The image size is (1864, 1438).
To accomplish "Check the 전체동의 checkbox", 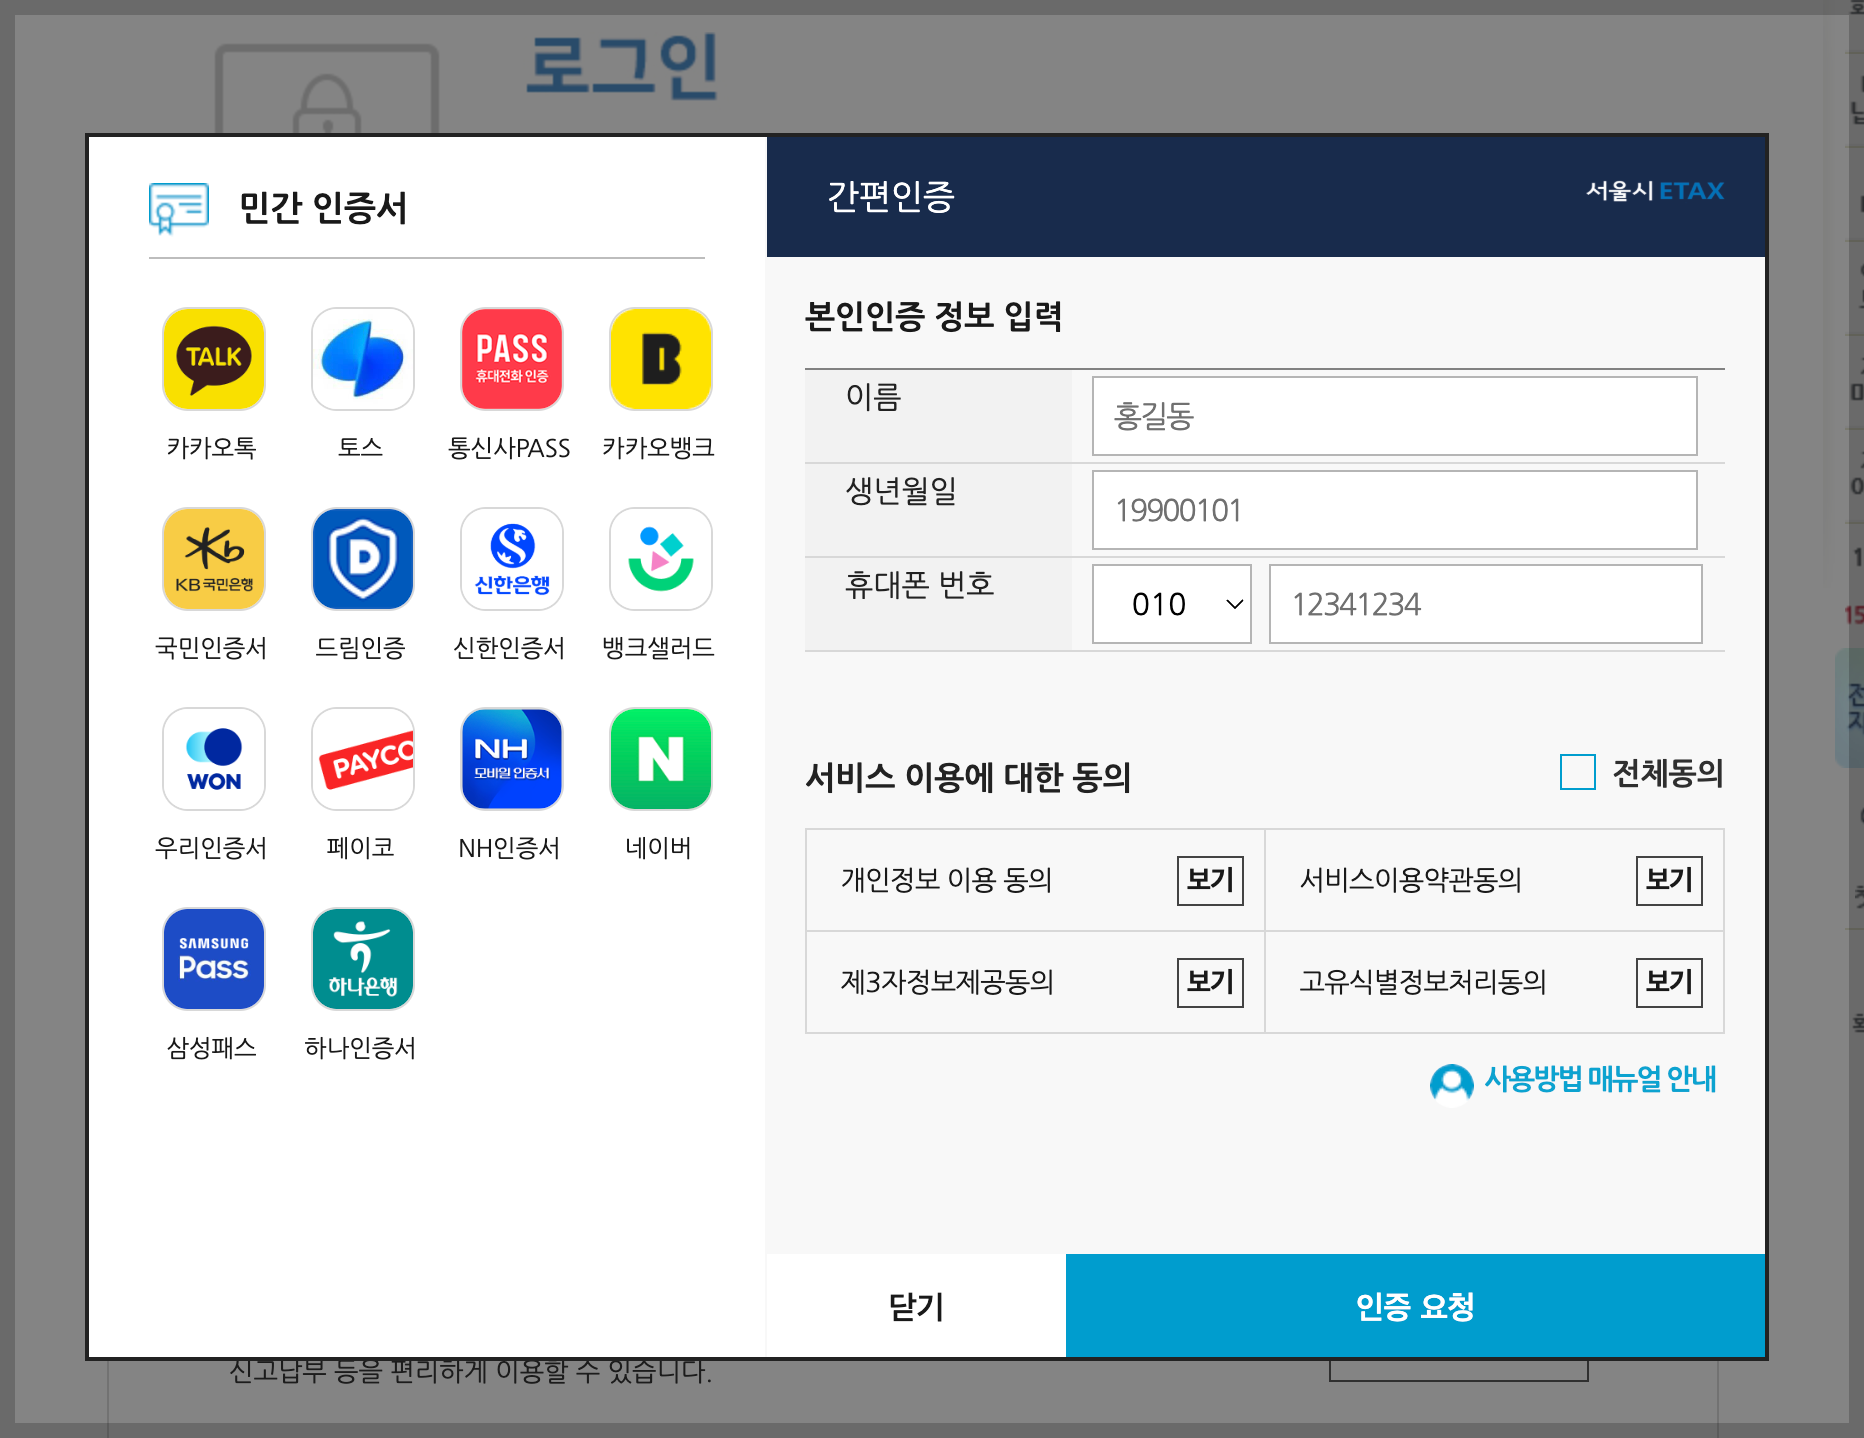I will click(1577, 772).
